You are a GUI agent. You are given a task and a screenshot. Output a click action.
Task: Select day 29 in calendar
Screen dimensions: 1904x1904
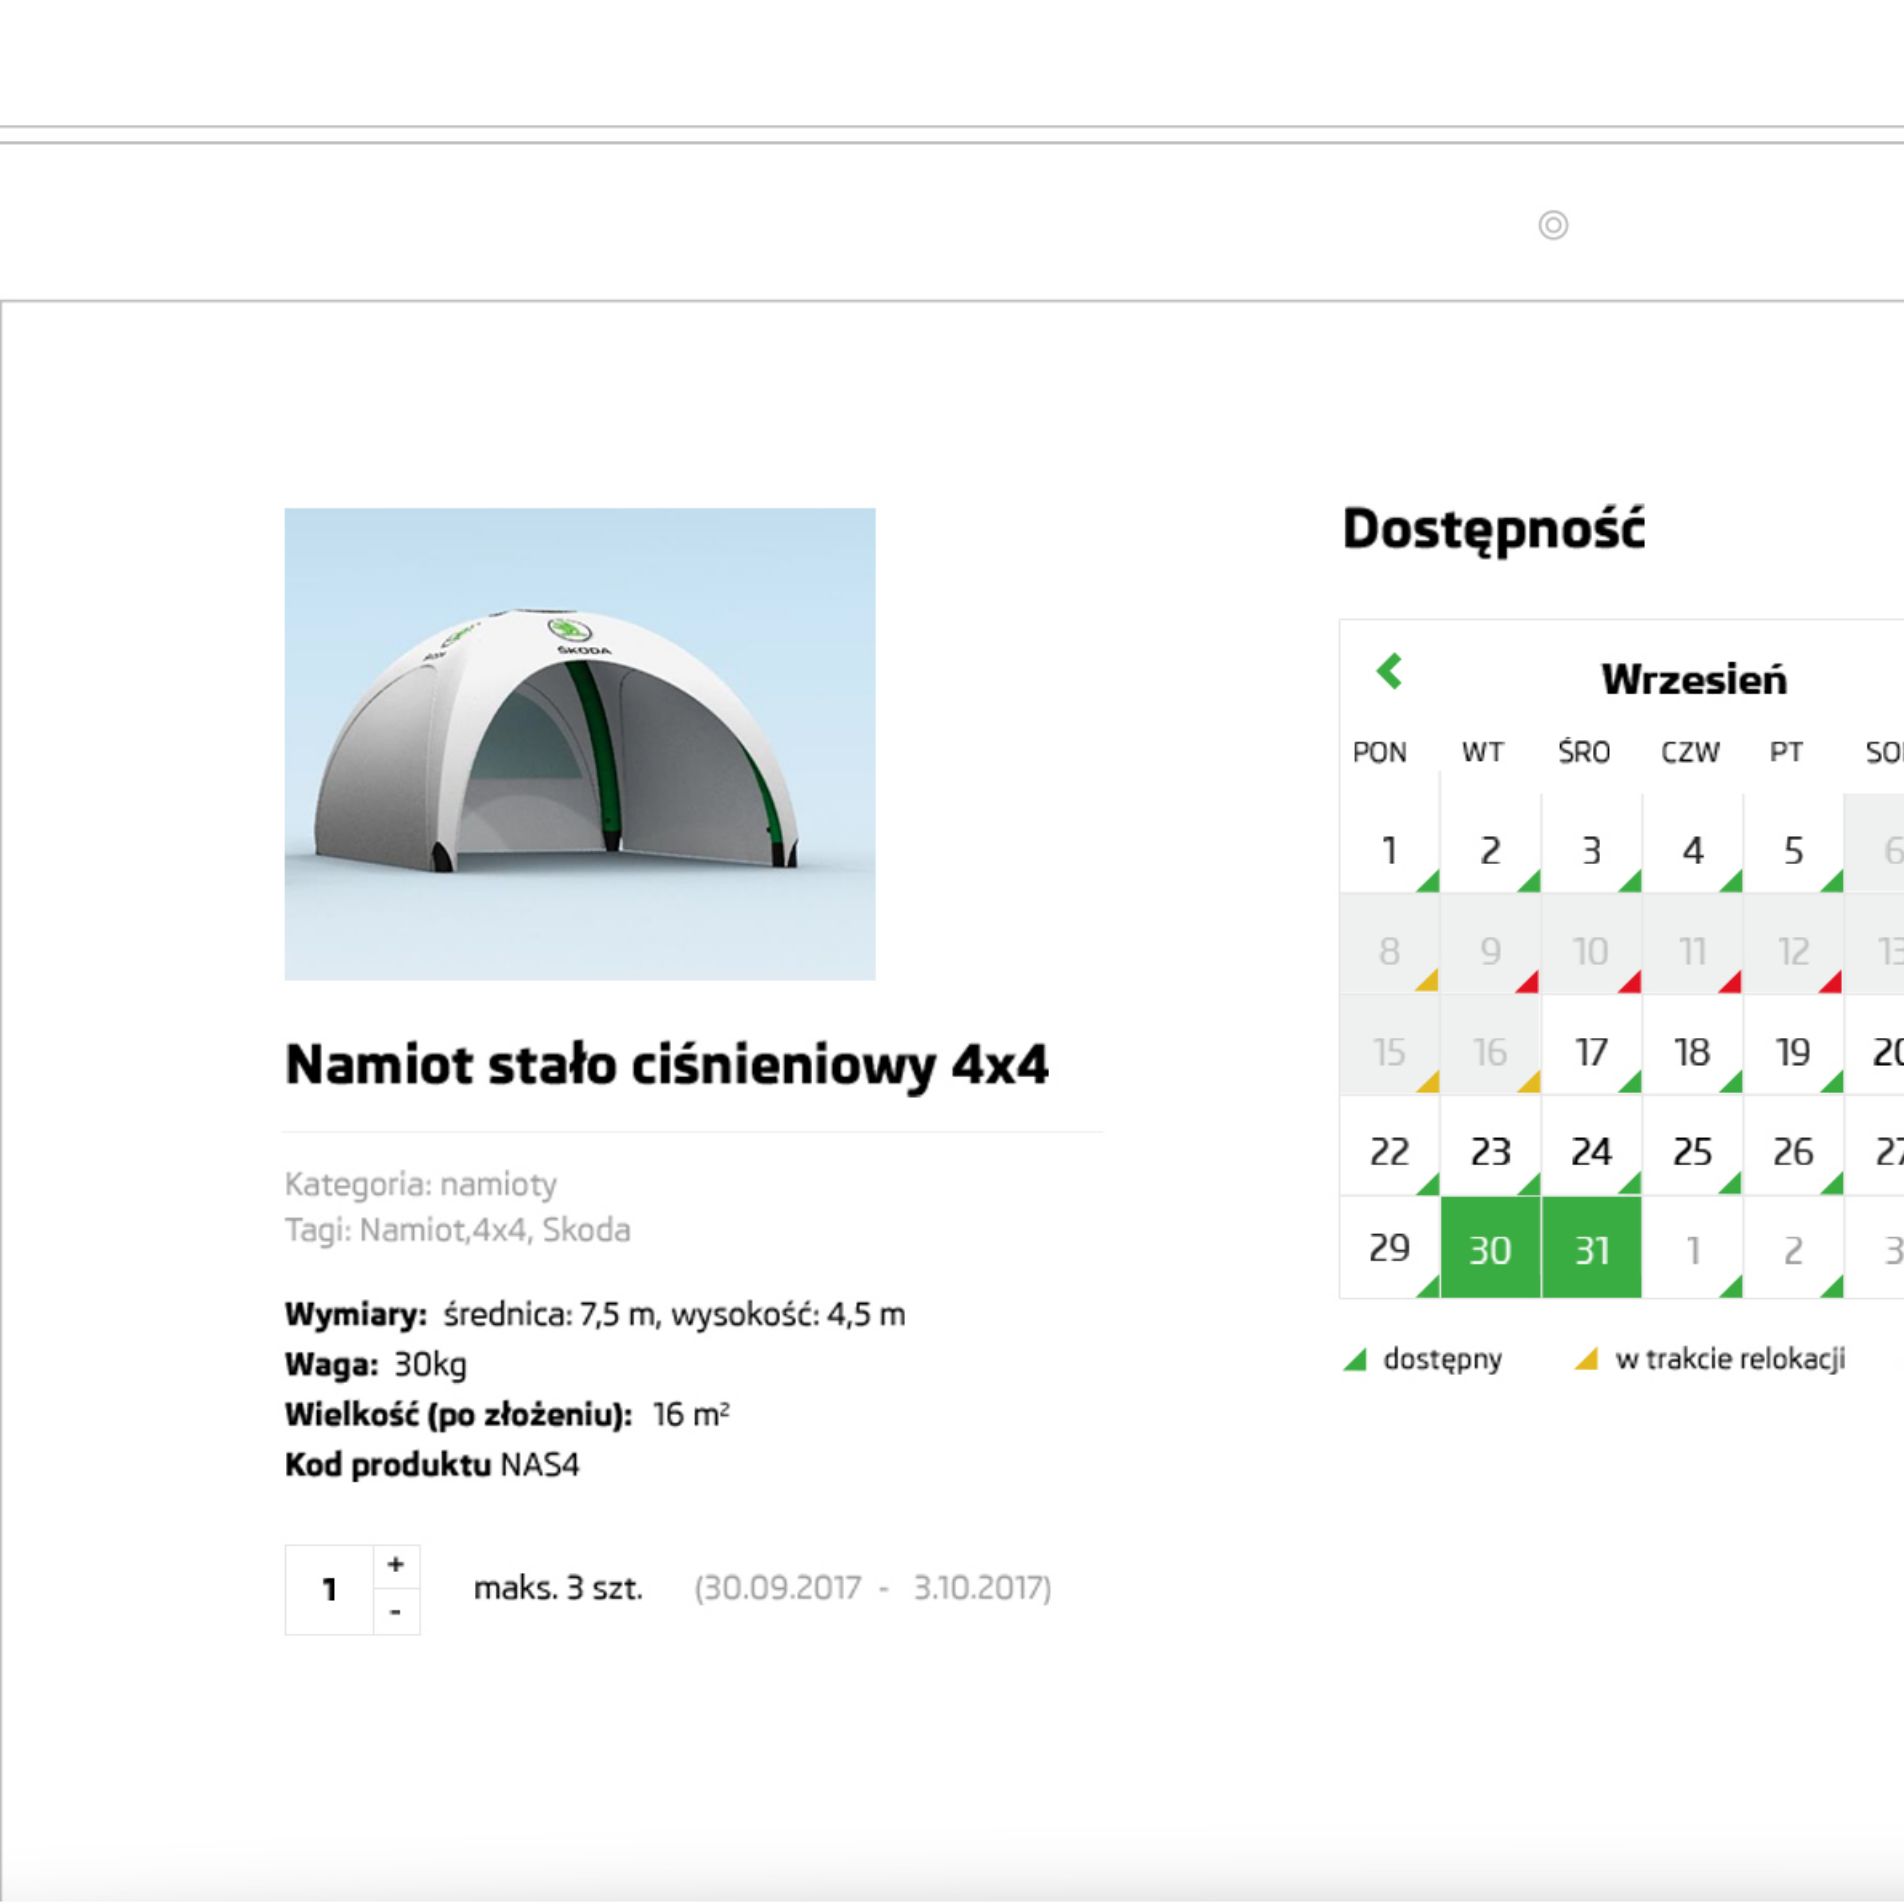1389,1247
